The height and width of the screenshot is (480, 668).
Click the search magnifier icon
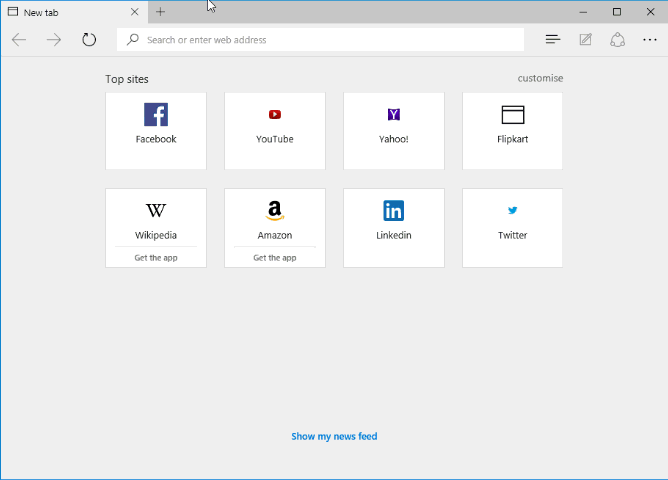click(x=132, y=40)
